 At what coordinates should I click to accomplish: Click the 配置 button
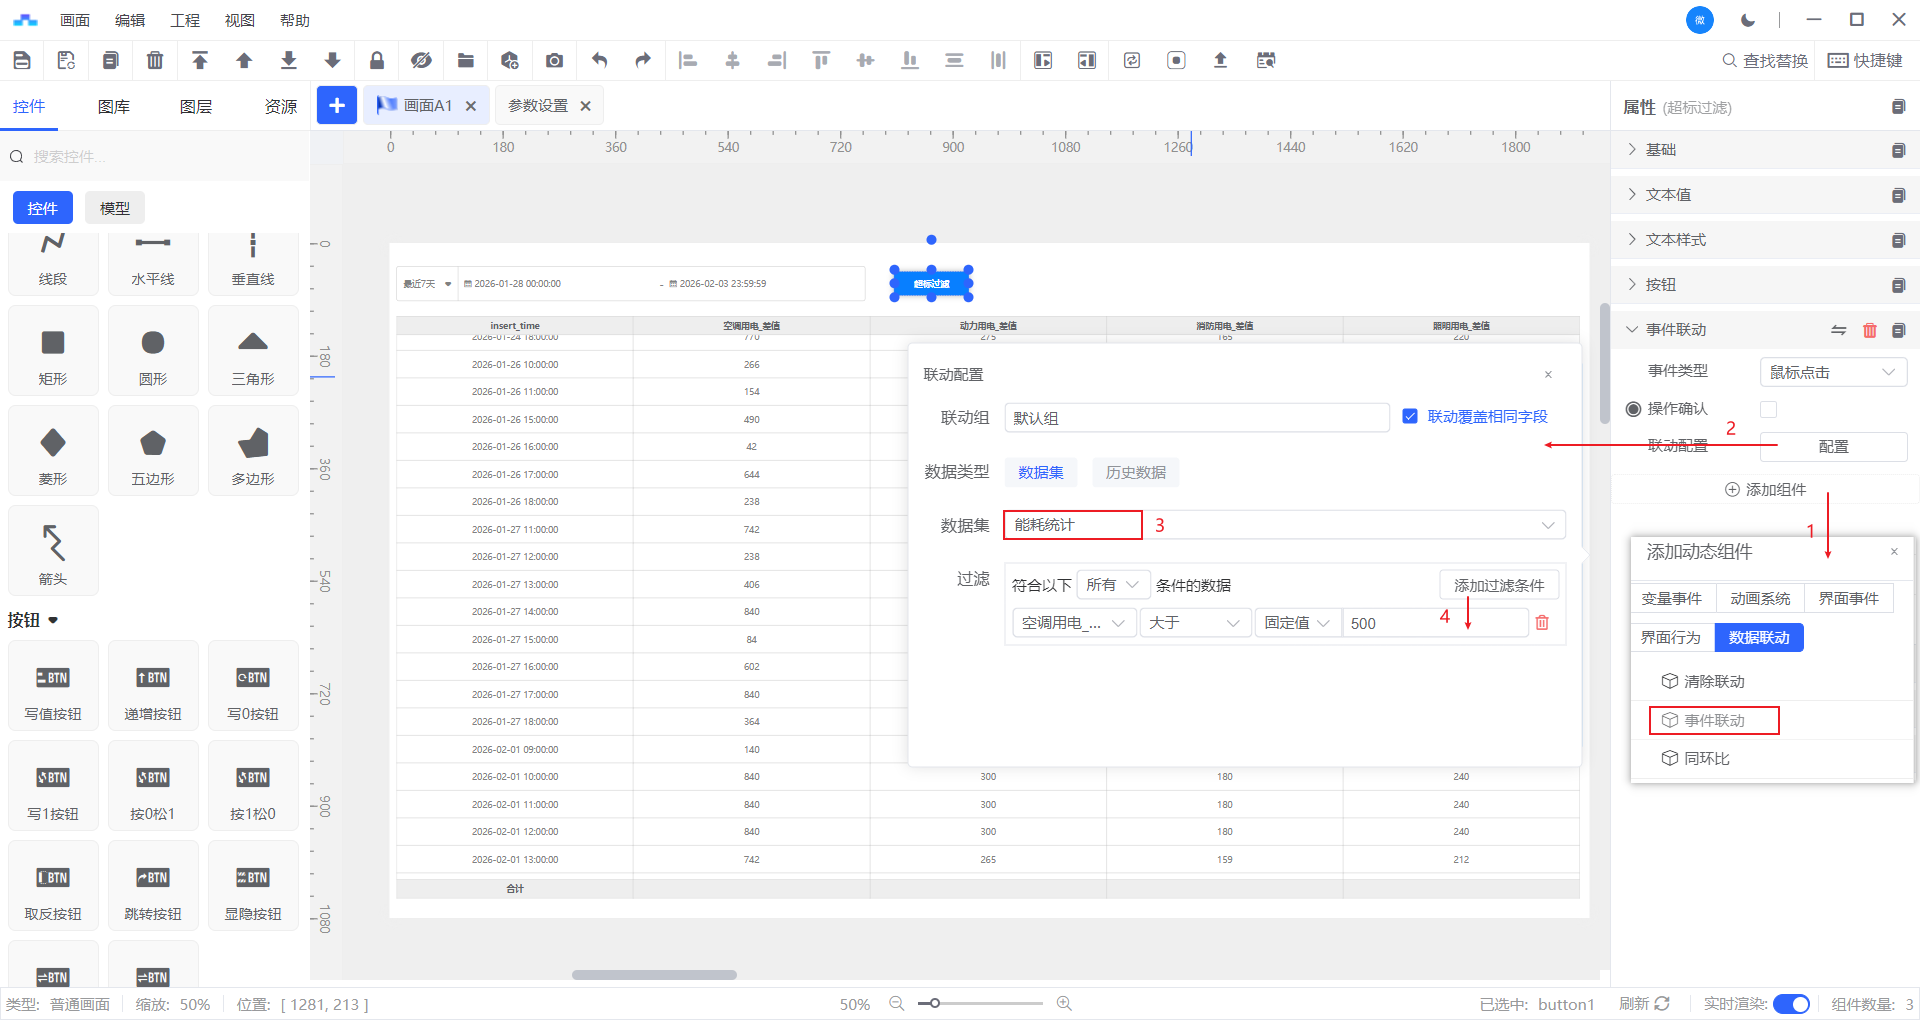click(x=1832, y=447)
